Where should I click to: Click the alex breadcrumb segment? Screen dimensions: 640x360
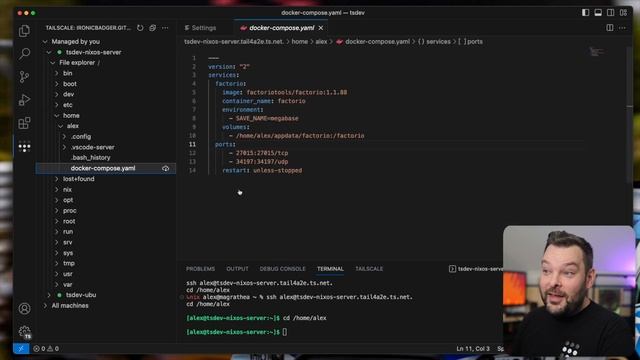point(321,42)
